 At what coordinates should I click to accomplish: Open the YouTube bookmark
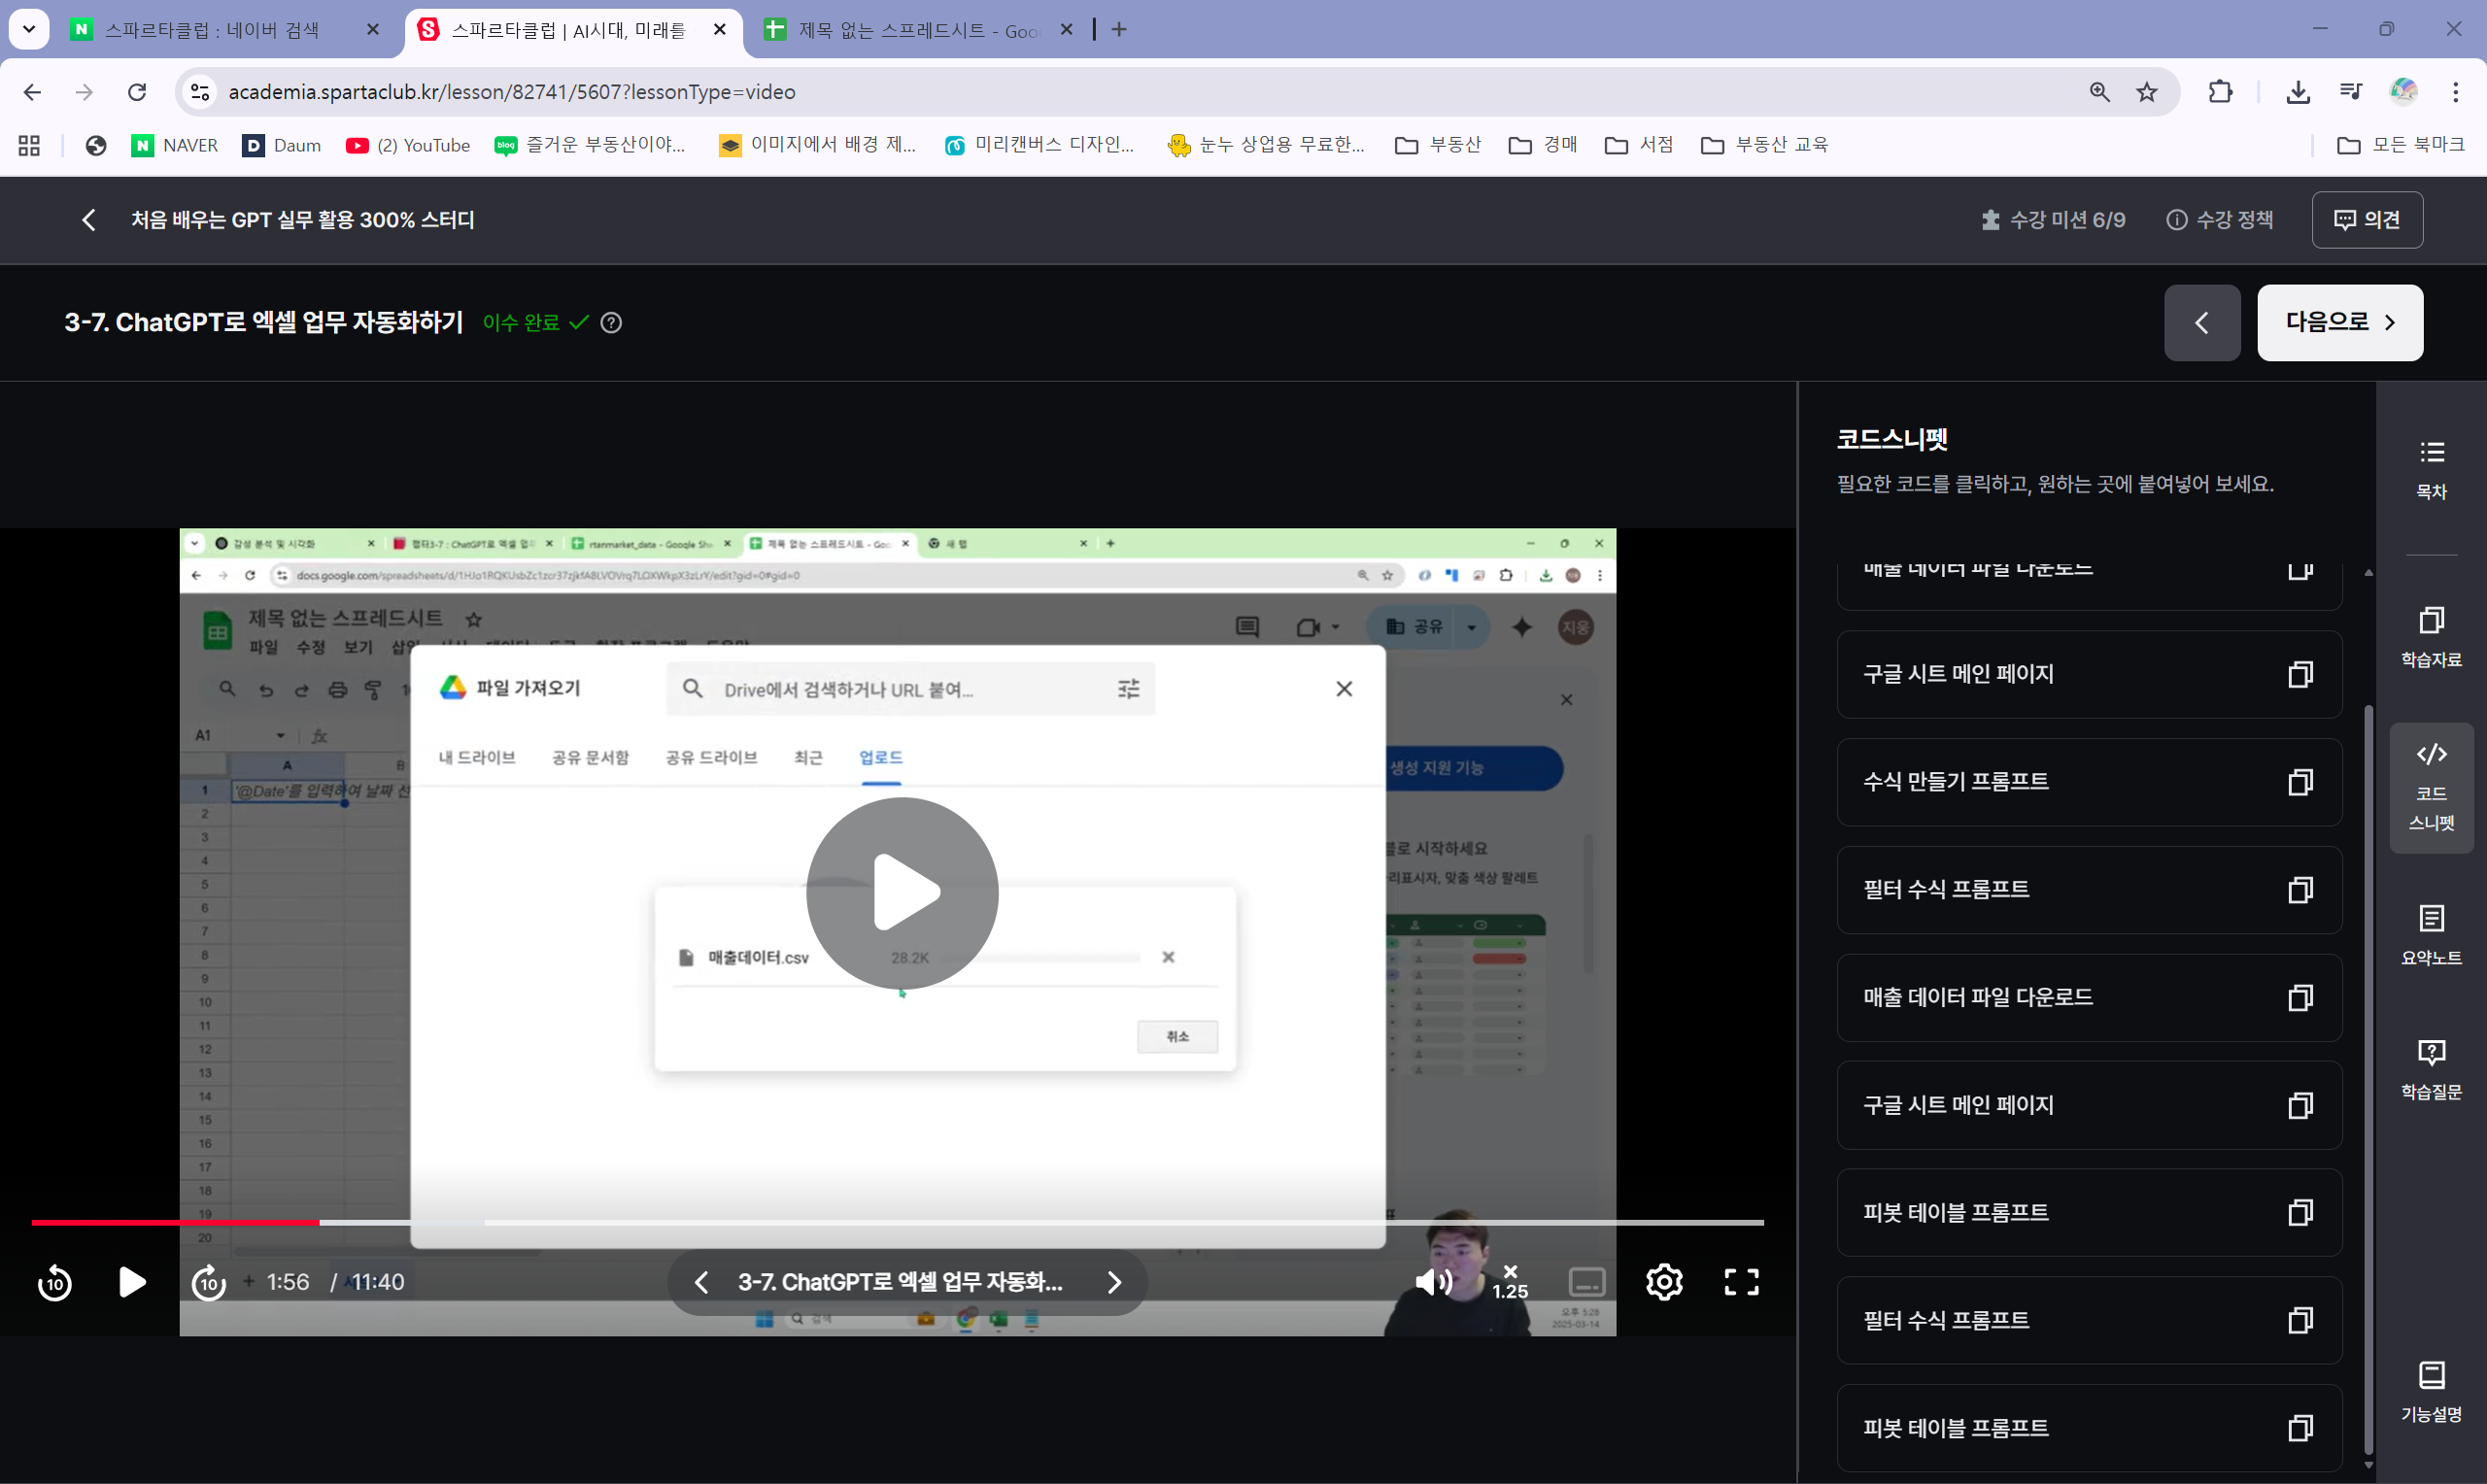click(408, 145)
